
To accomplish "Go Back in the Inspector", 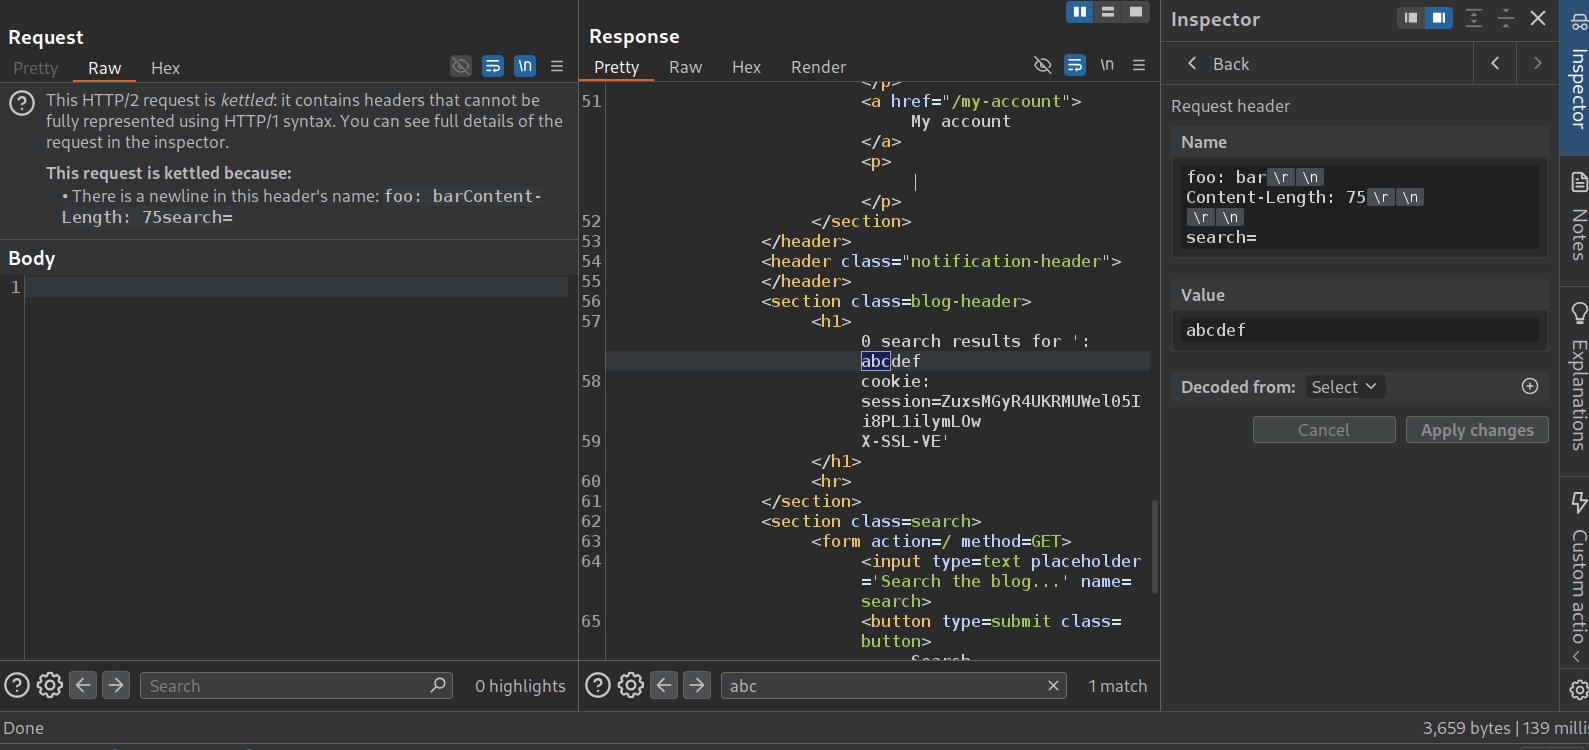I will (1218, 64).
